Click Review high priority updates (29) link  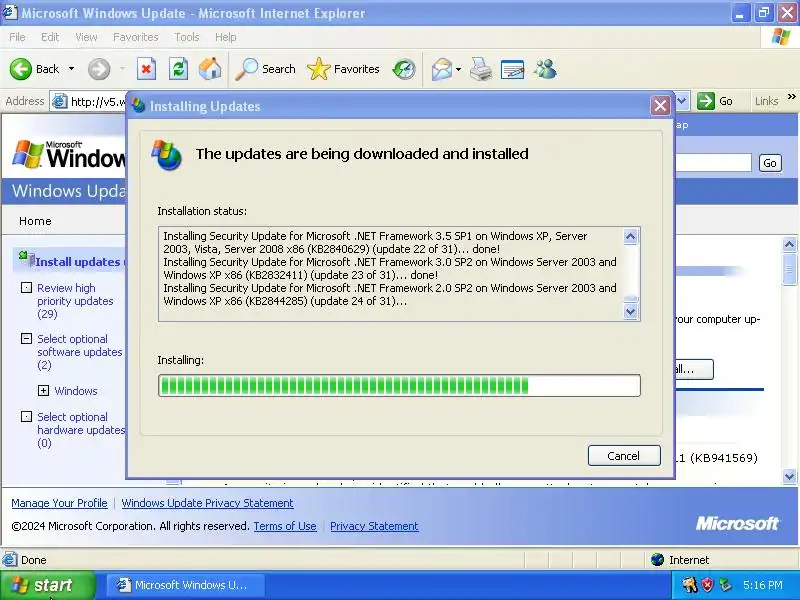pos(75,301)
